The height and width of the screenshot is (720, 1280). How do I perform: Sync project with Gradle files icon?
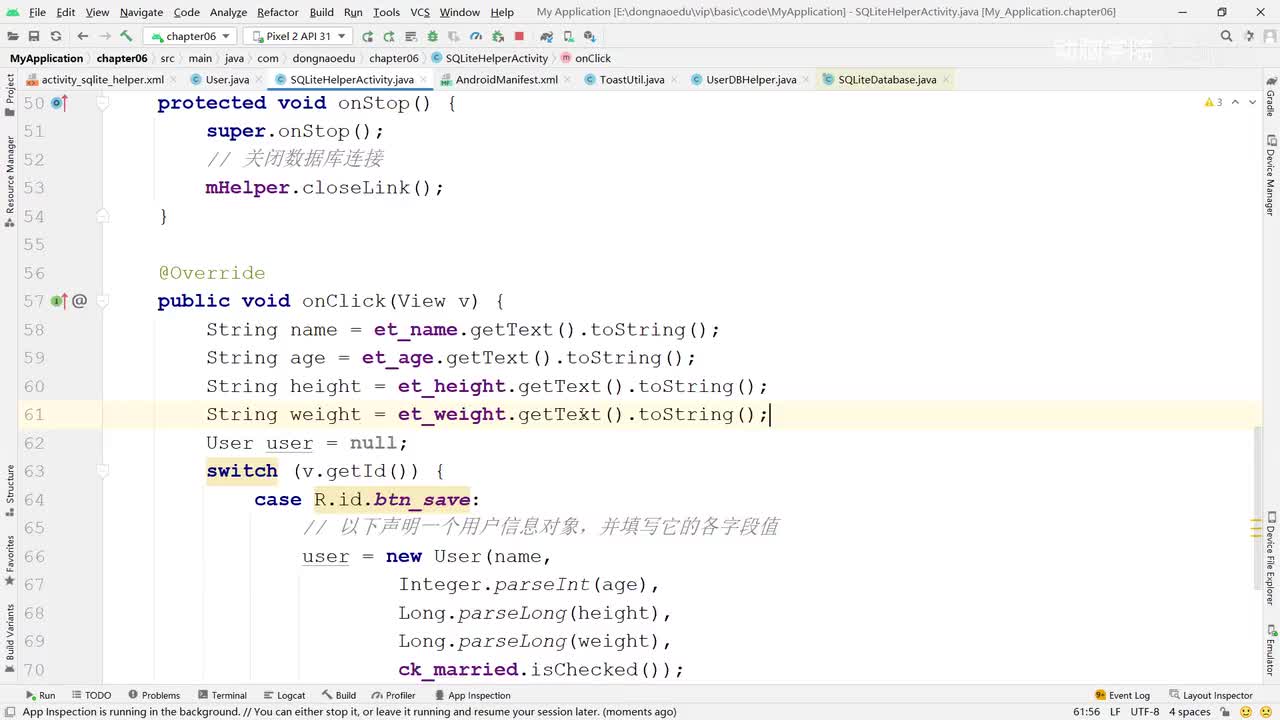tap(546, 36)
